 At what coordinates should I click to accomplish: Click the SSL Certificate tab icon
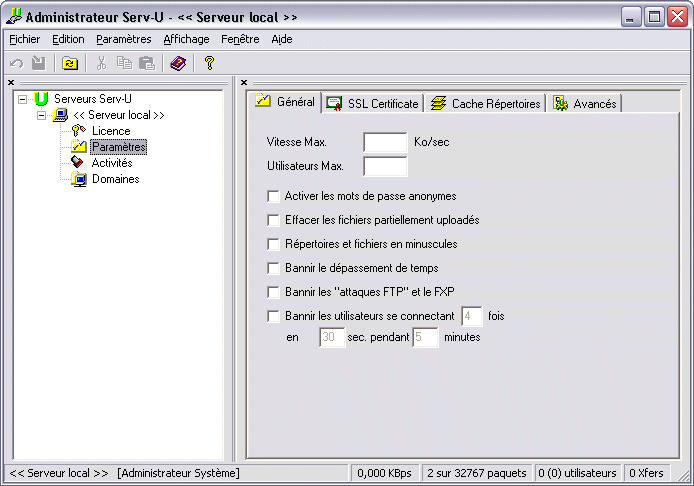(x=334, y=103)
